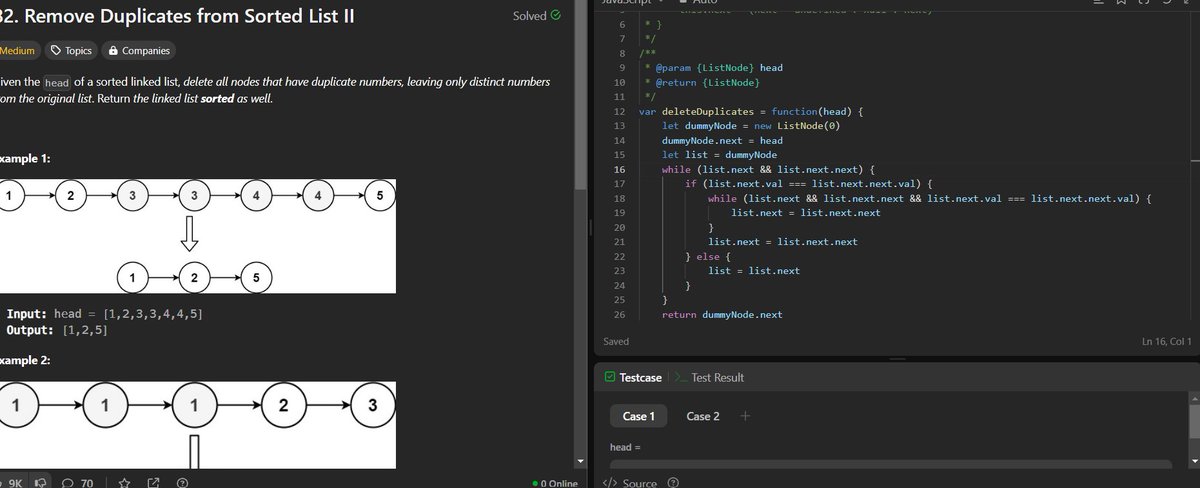The image size is (1200, 488).
Task: Click line number 12 in the gutter
Action: pos(620,112)
